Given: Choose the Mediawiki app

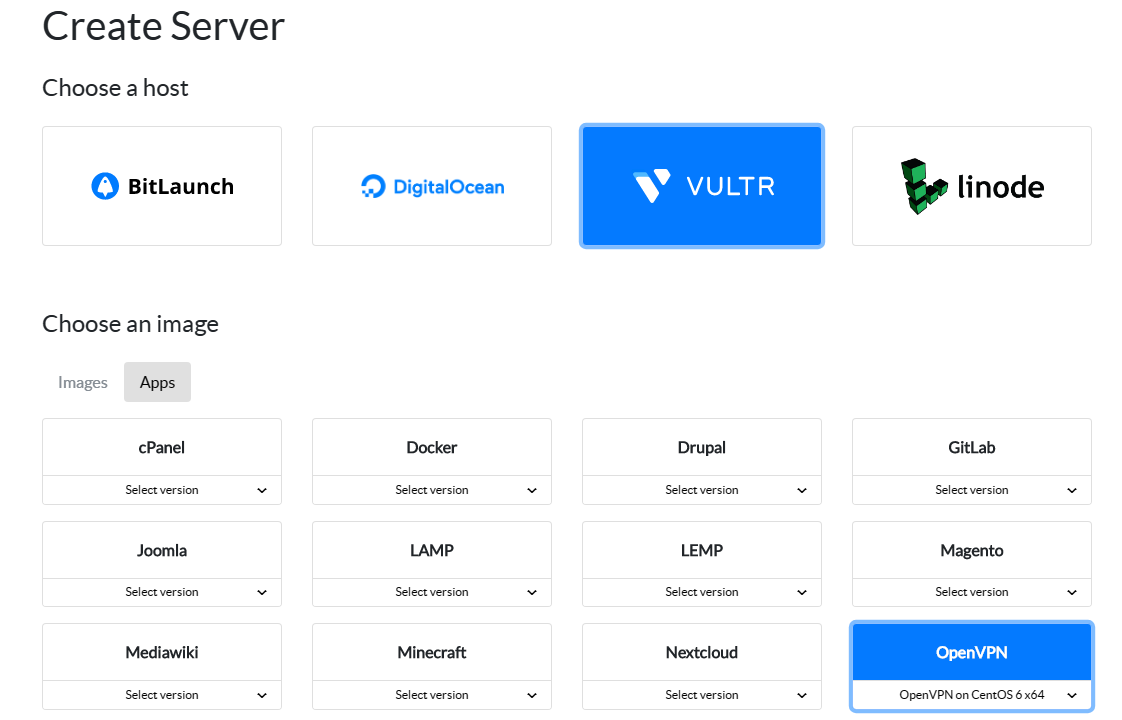Looking at the screenshot, I should [162, 653].
